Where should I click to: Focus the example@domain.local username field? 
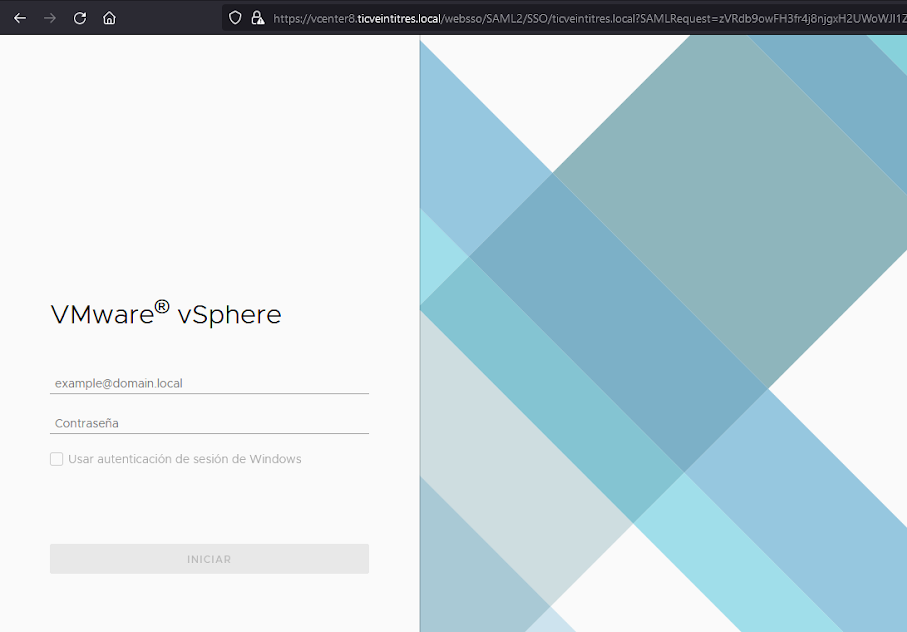click(209, 383)
